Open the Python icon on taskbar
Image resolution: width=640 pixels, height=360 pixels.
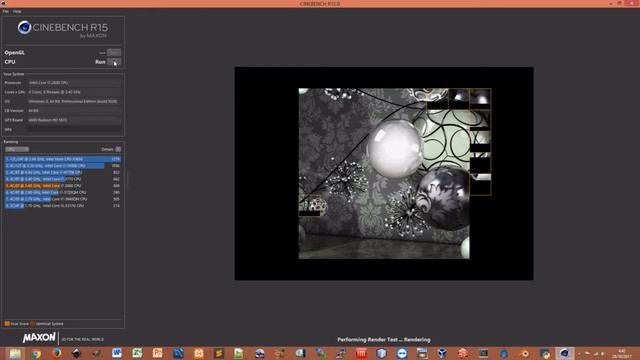(x=544, y=353)
